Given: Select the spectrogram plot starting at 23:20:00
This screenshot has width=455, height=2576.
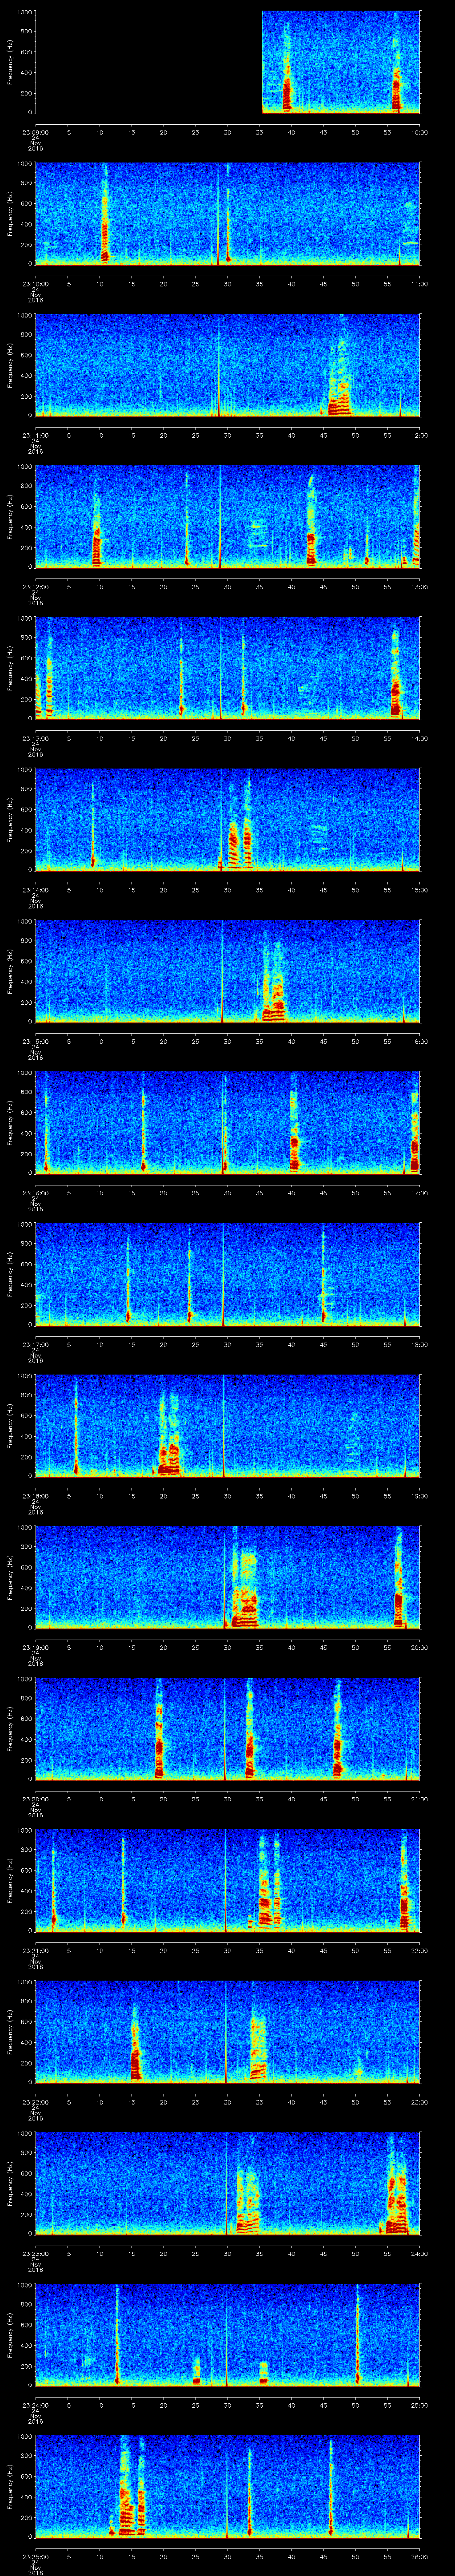Looking at the screenshot, I should [x=228, y=1729].
